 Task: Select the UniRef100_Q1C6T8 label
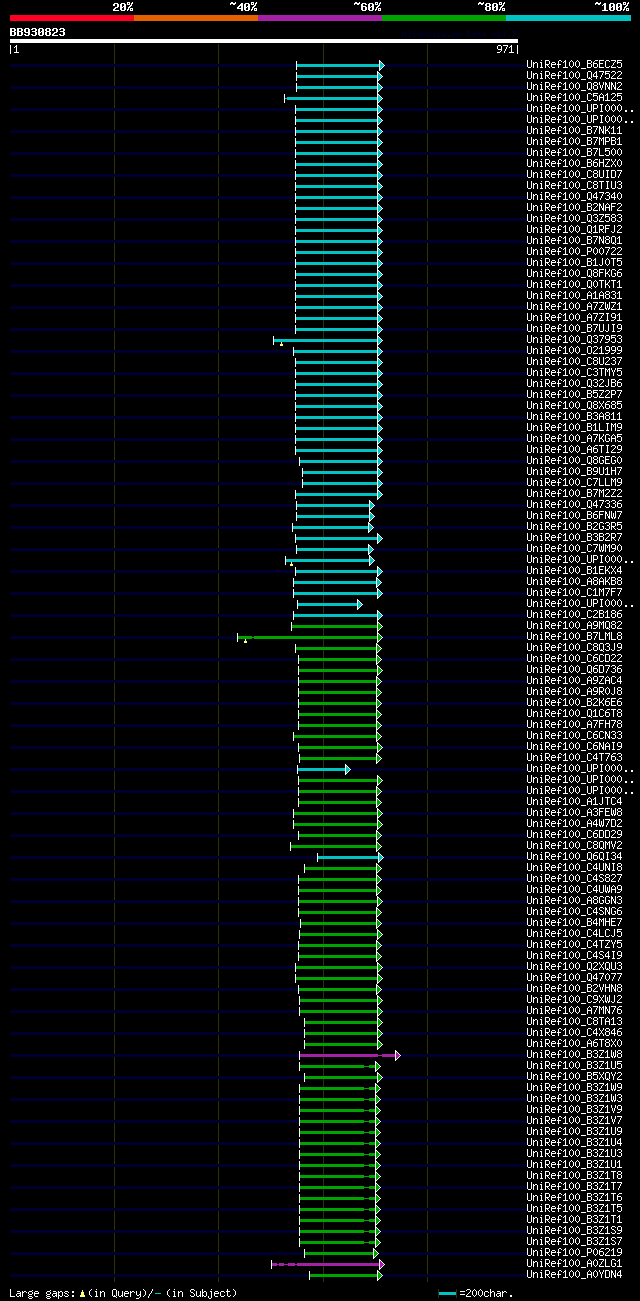[x=574, y=714]
